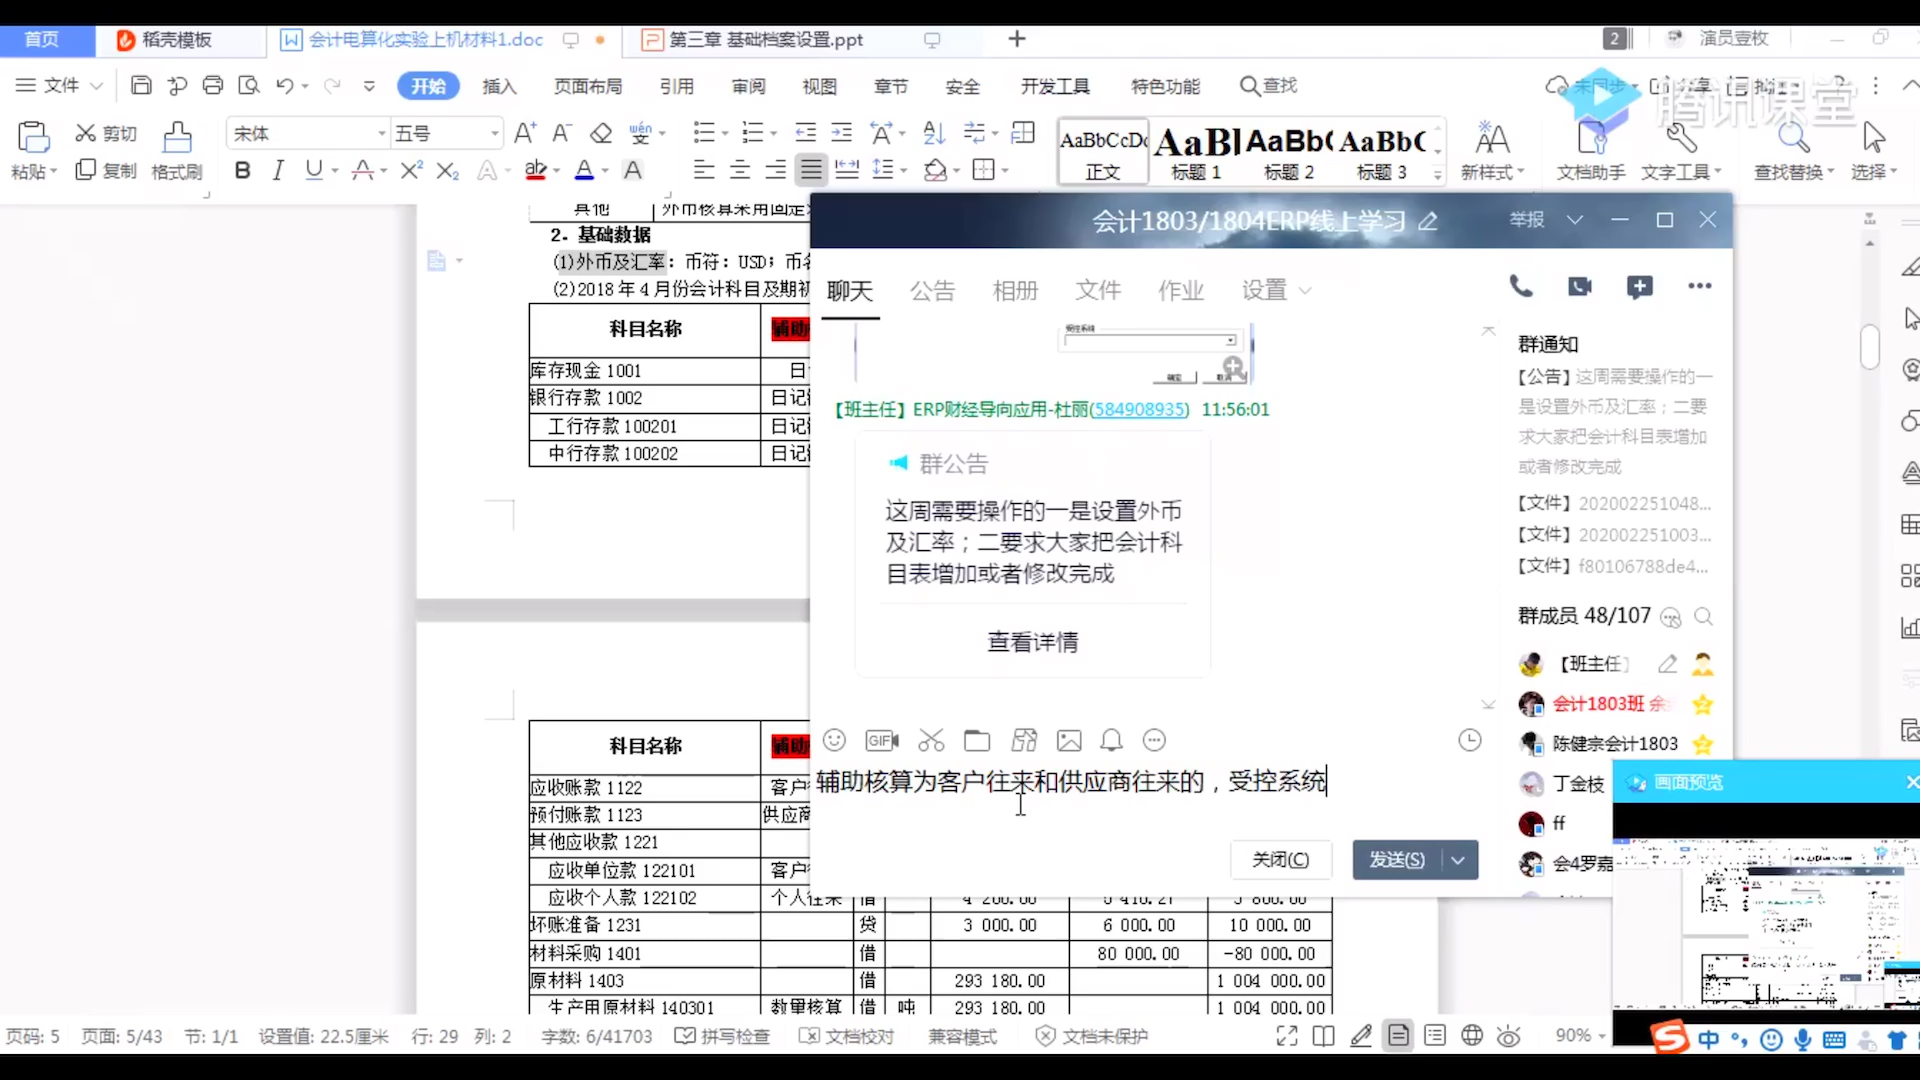
Task: Click the text highlight color icon
Action: point(537,171)
